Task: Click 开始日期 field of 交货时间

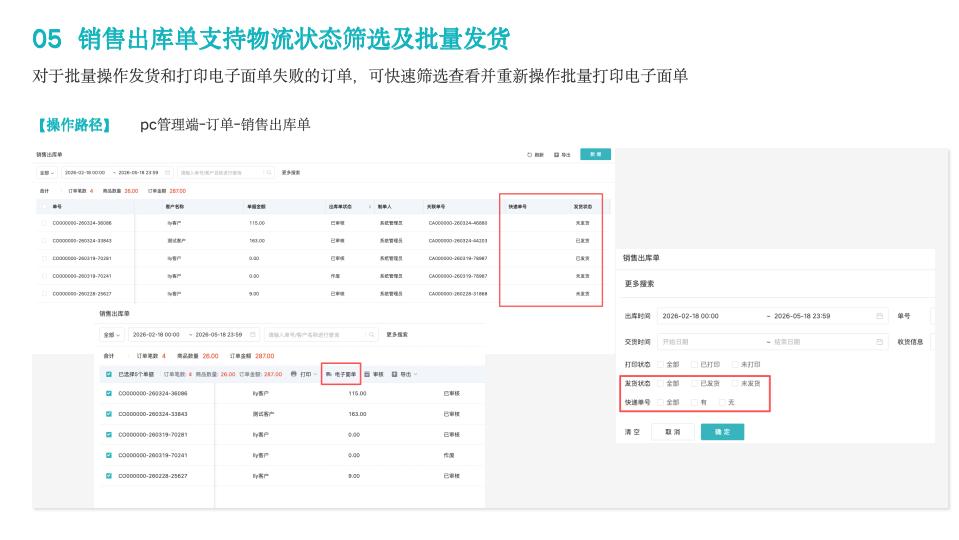Action: point(675,342)
